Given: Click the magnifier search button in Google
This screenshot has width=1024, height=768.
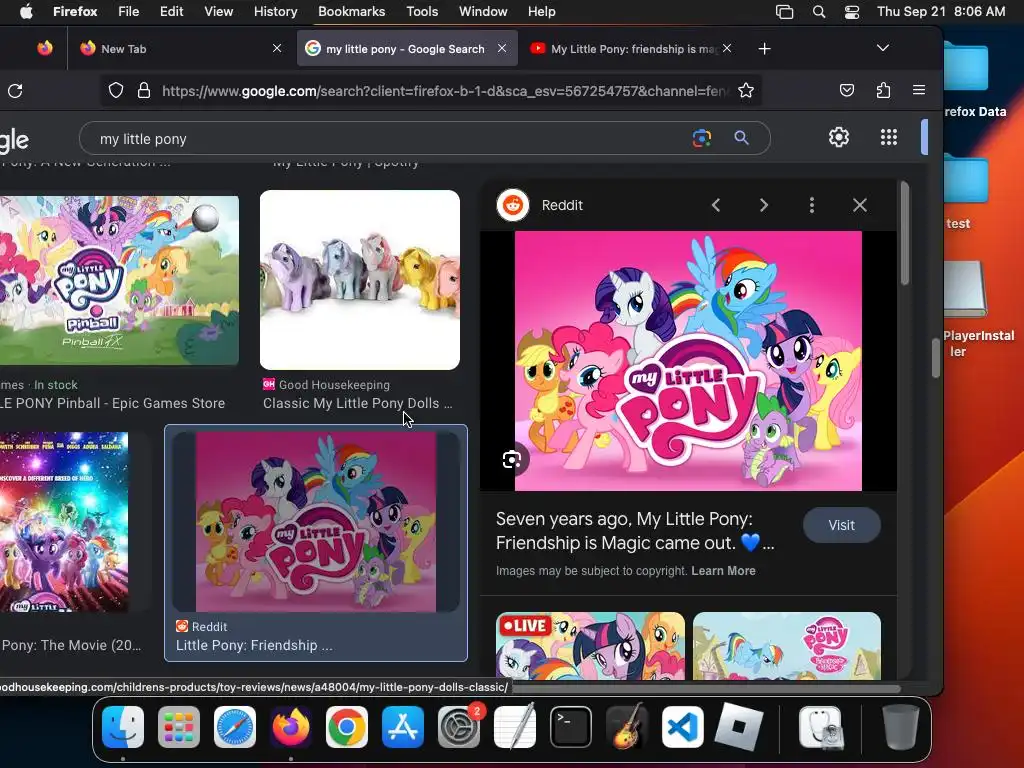Looking at the screenshot, I should tap(741, 138).
